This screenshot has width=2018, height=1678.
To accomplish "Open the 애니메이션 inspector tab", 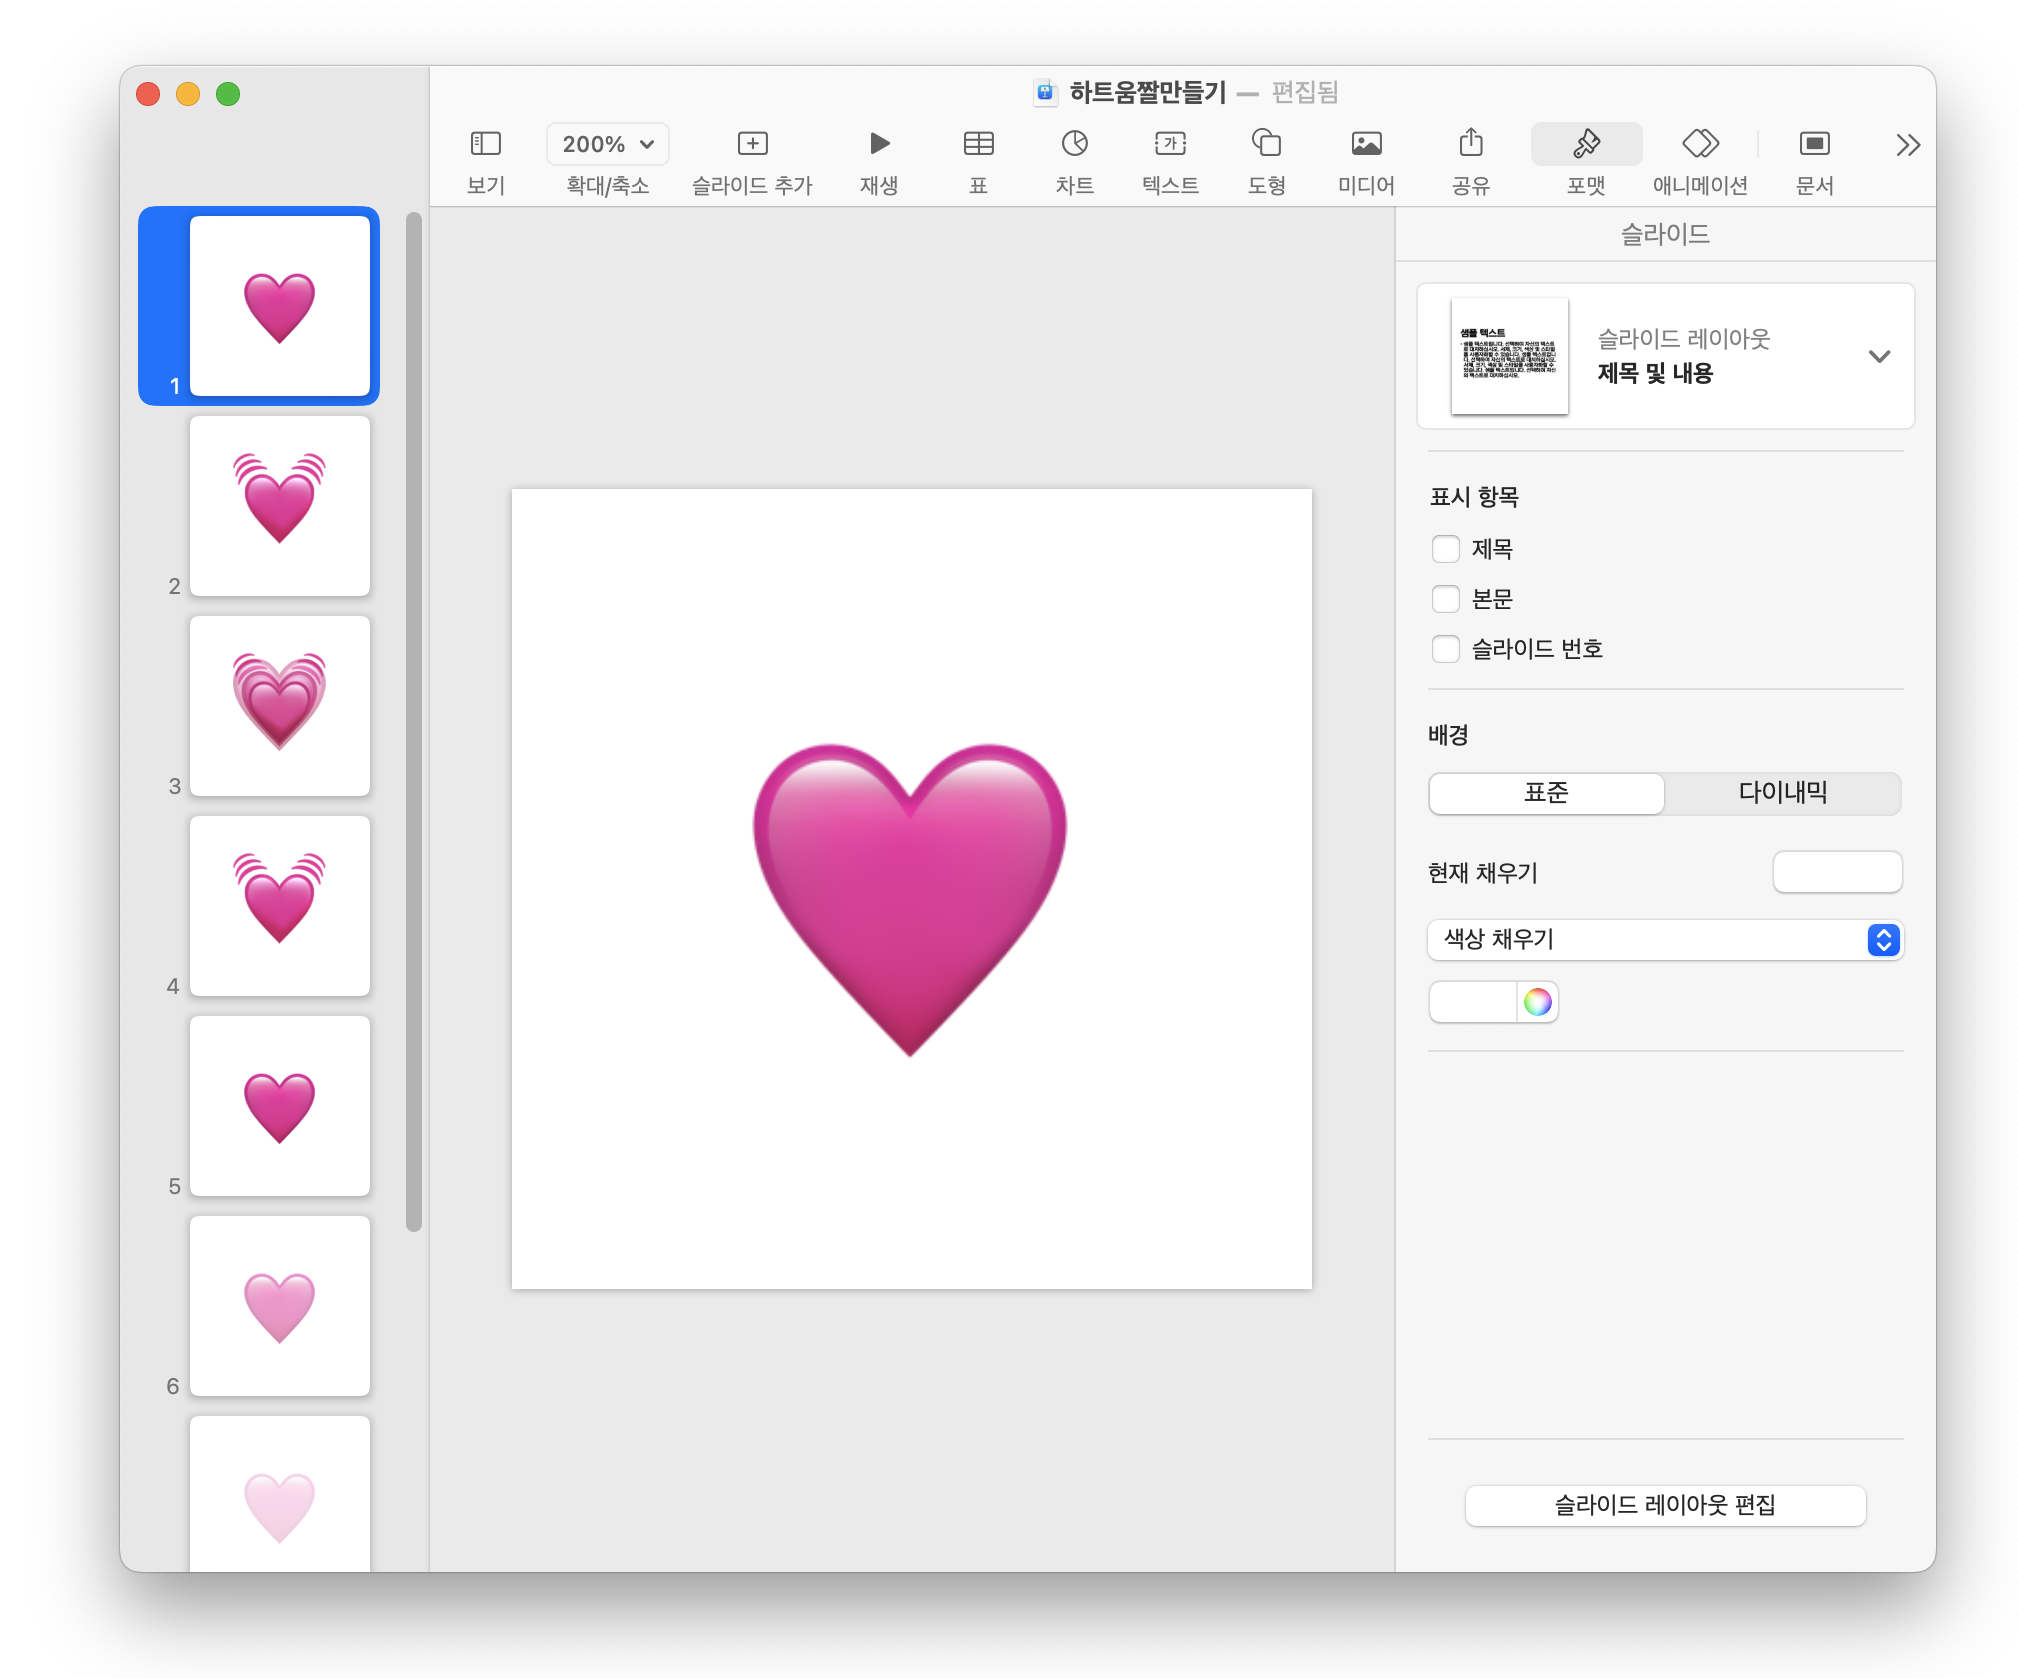I will pos(1699,144).
